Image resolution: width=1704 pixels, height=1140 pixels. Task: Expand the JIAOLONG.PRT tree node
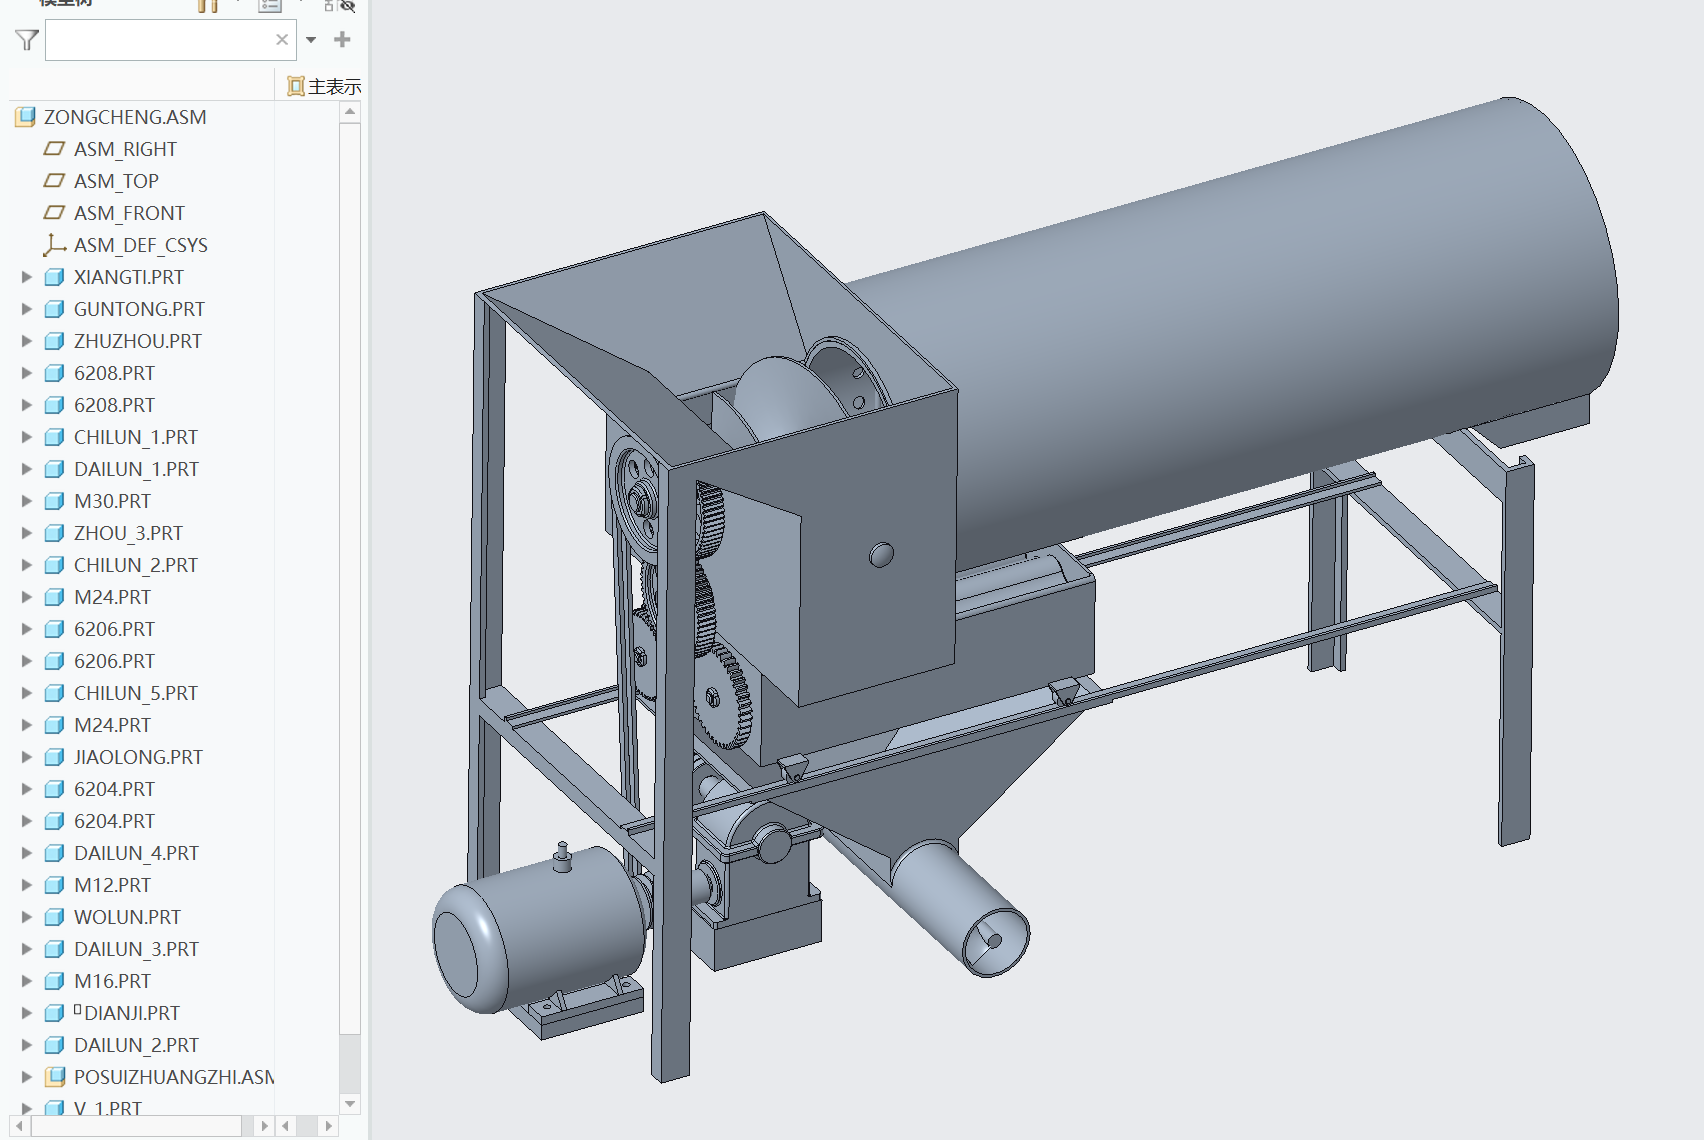tap(27, 757)
